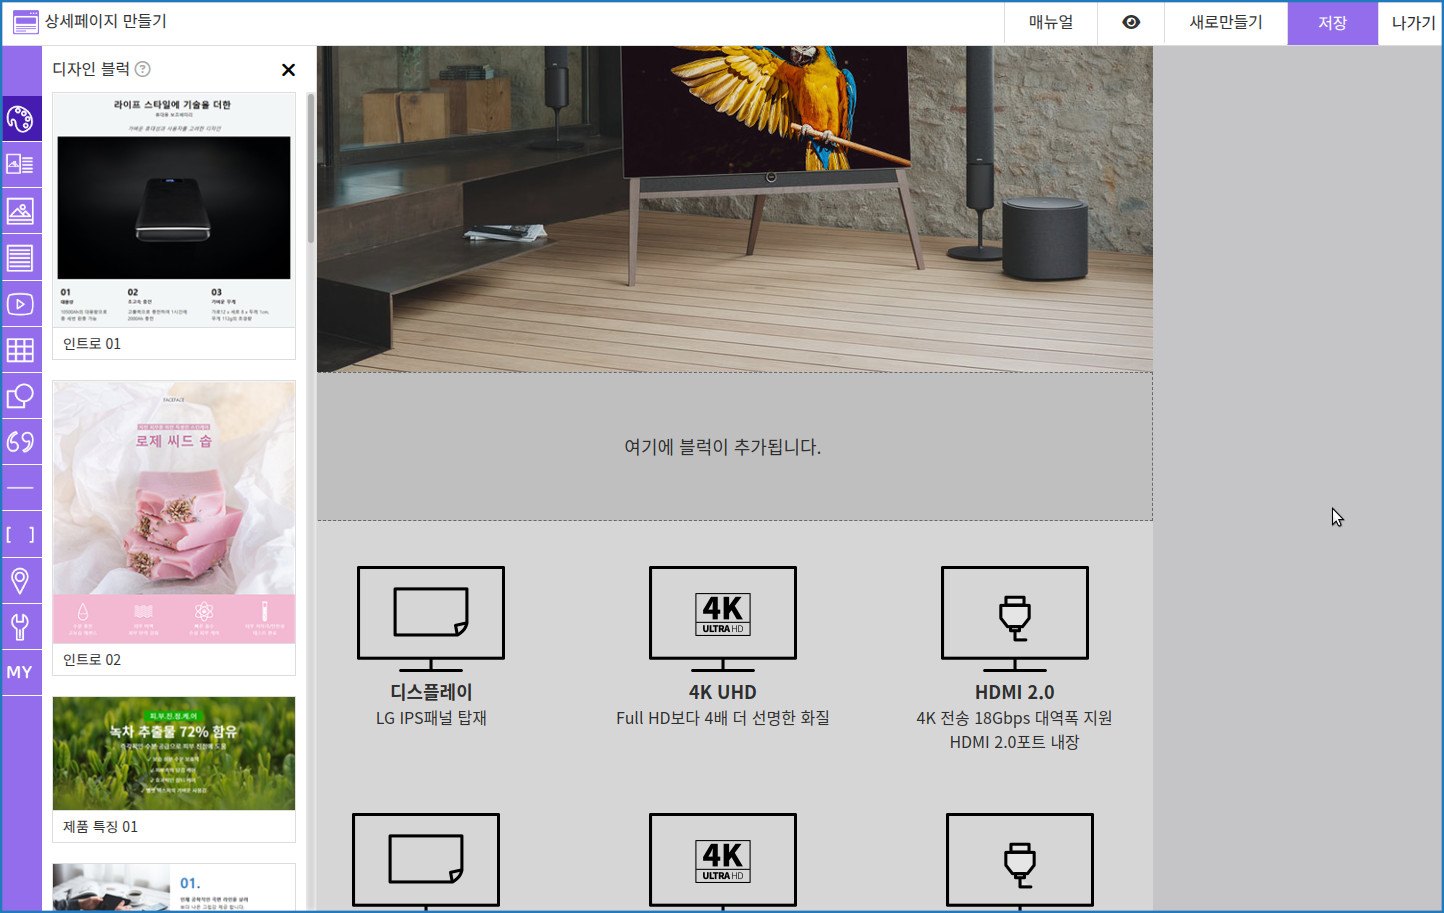Open the image-with-text block tool
Screen dimensions: 1444x913
point(21,165)
